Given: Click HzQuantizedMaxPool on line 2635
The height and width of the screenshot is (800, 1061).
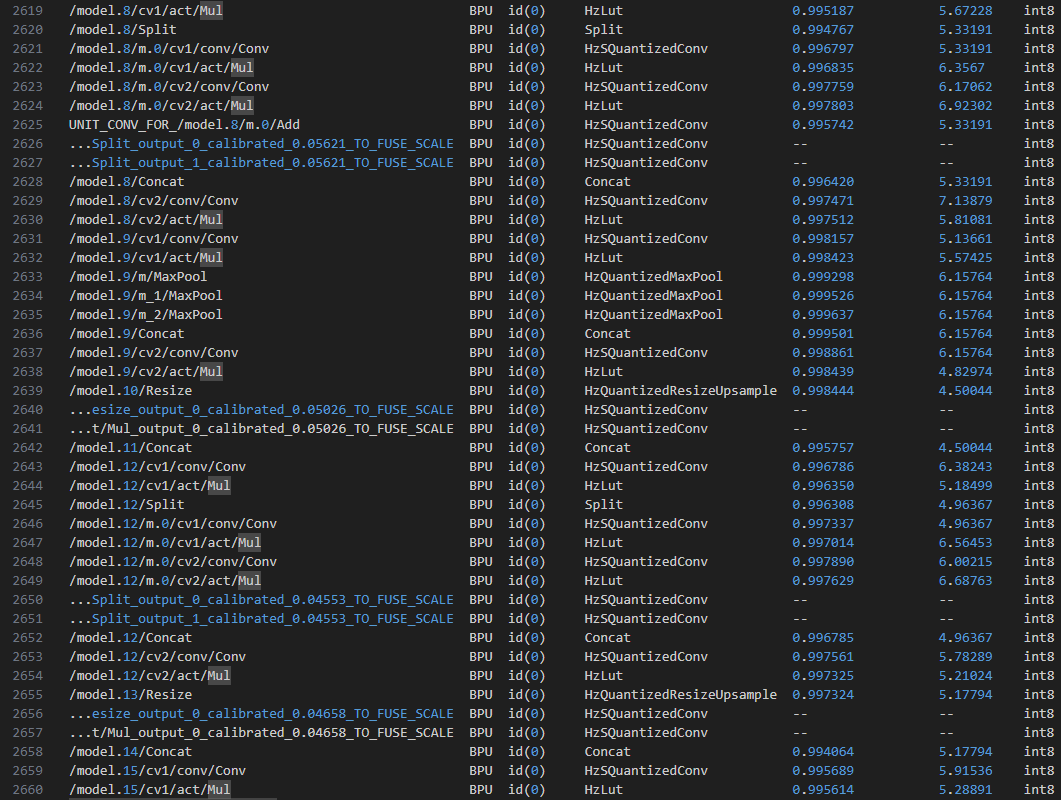Looking at the screenshot, I should click(653, 315).
